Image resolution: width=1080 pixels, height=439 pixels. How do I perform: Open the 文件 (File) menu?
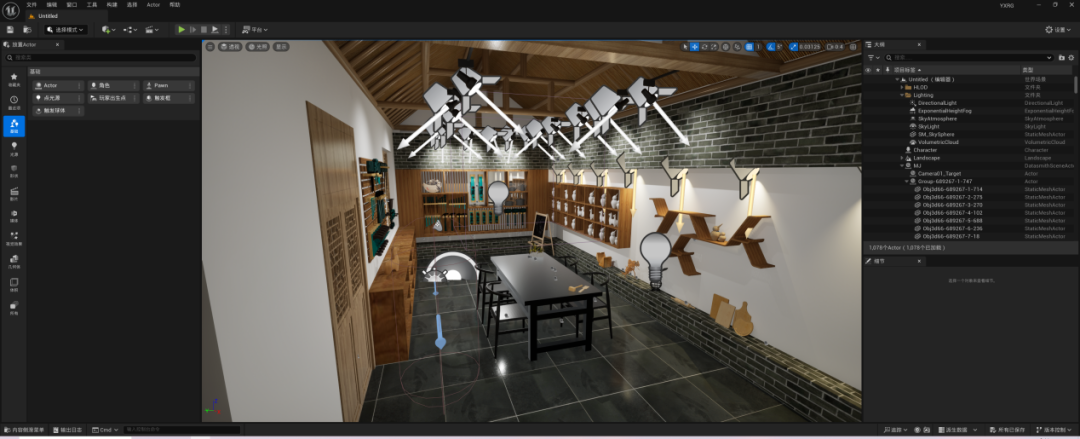pyautogui.click(x=31, y=5)
